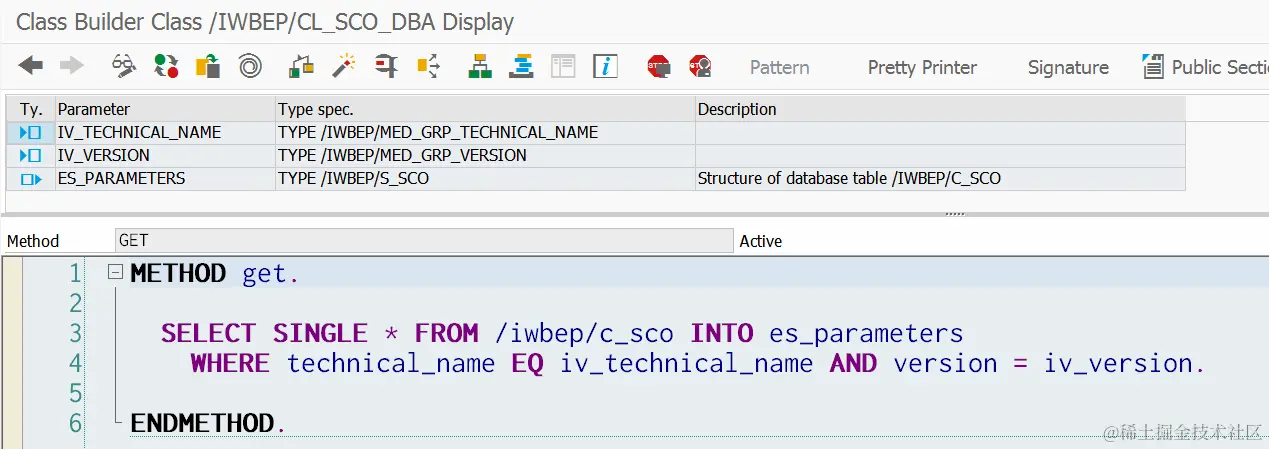The width and height of the screenshot is (1269, 449).
Task: Open Where-Used List icon
Action: pyautogui.click(x=428, y=66)
